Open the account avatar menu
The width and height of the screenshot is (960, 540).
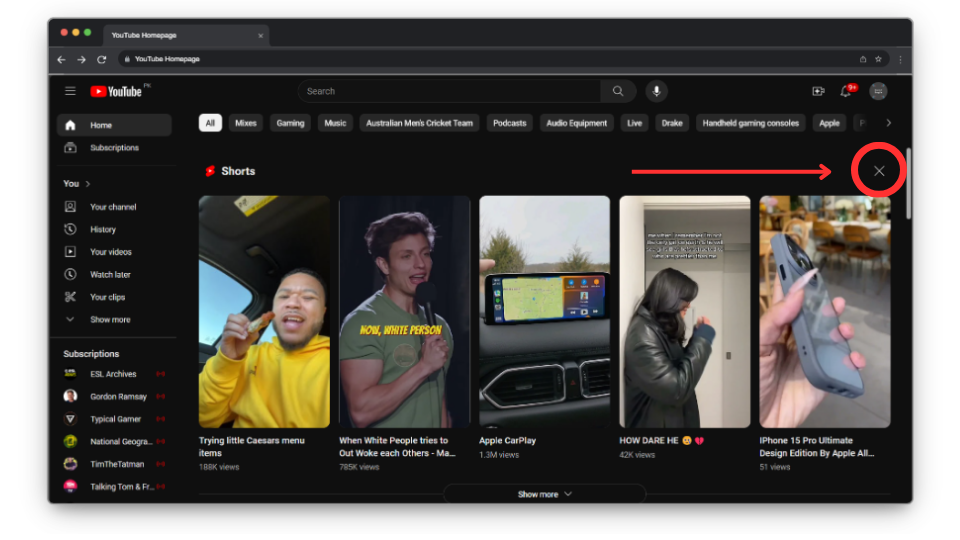(878, 91)
